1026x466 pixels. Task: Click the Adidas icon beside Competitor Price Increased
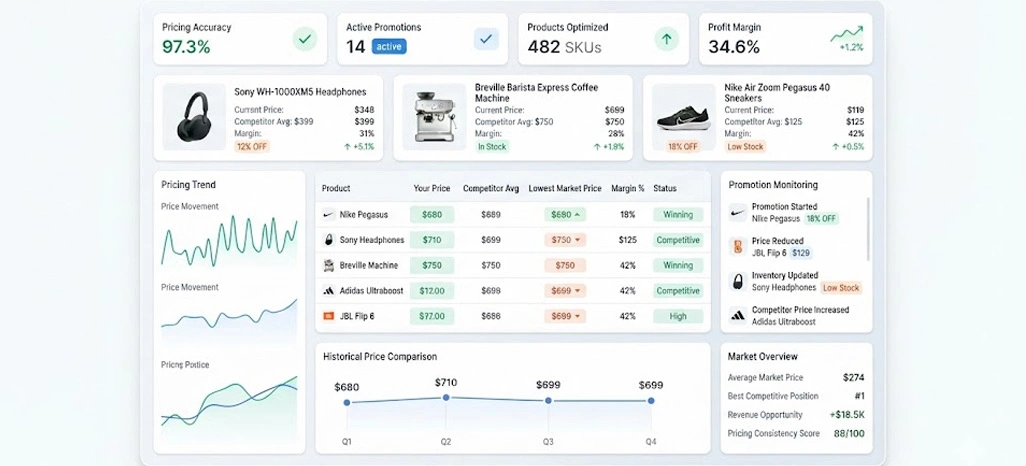(x=738, y=315)
